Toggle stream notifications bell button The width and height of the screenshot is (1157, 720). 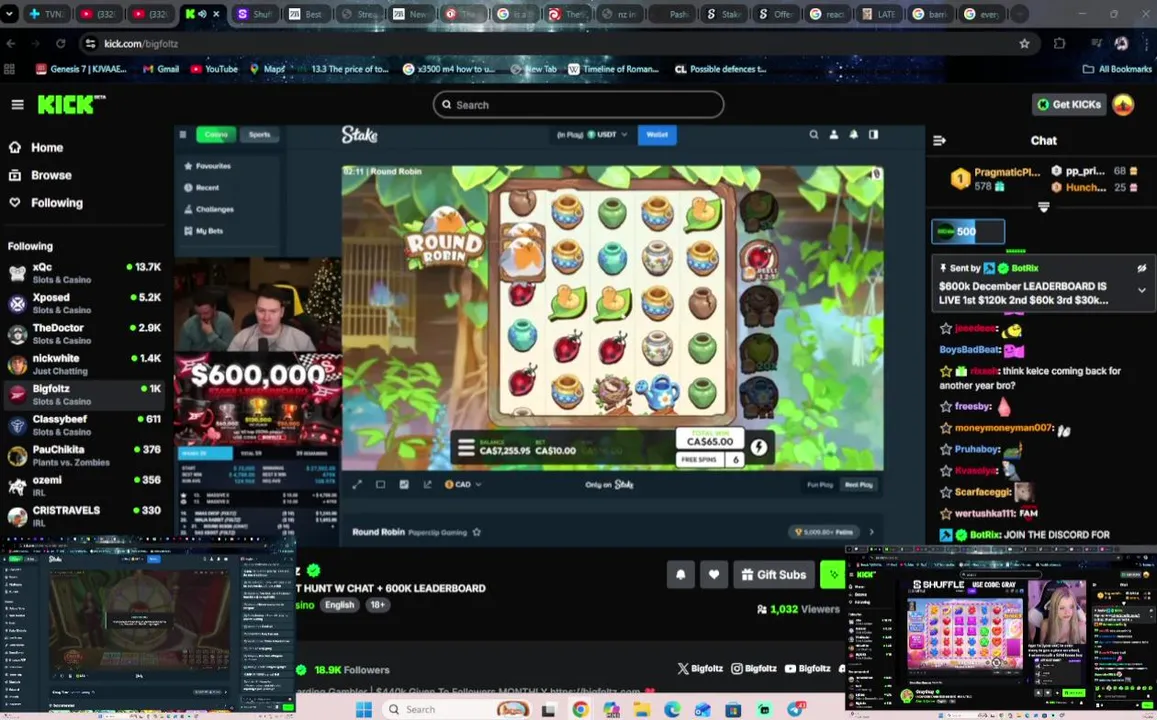coord(680,575)
